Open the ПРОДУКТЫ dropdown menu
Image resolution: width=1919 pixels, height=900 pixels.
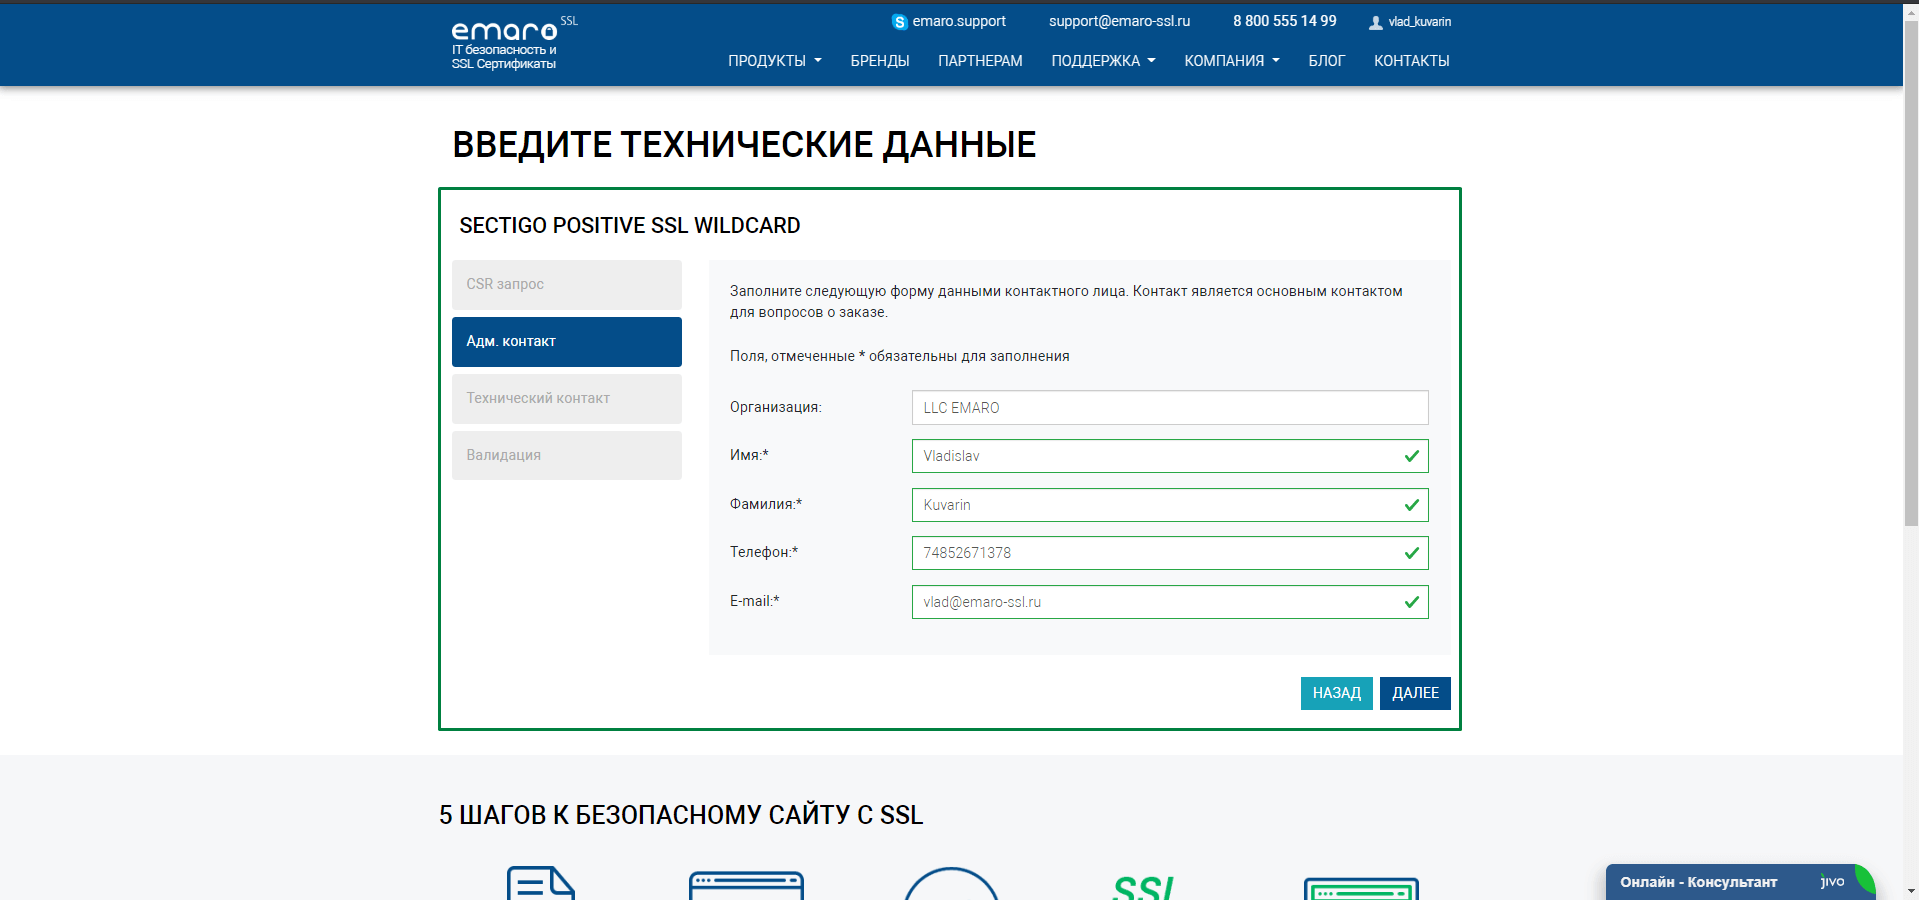click(x=775, y=61)
